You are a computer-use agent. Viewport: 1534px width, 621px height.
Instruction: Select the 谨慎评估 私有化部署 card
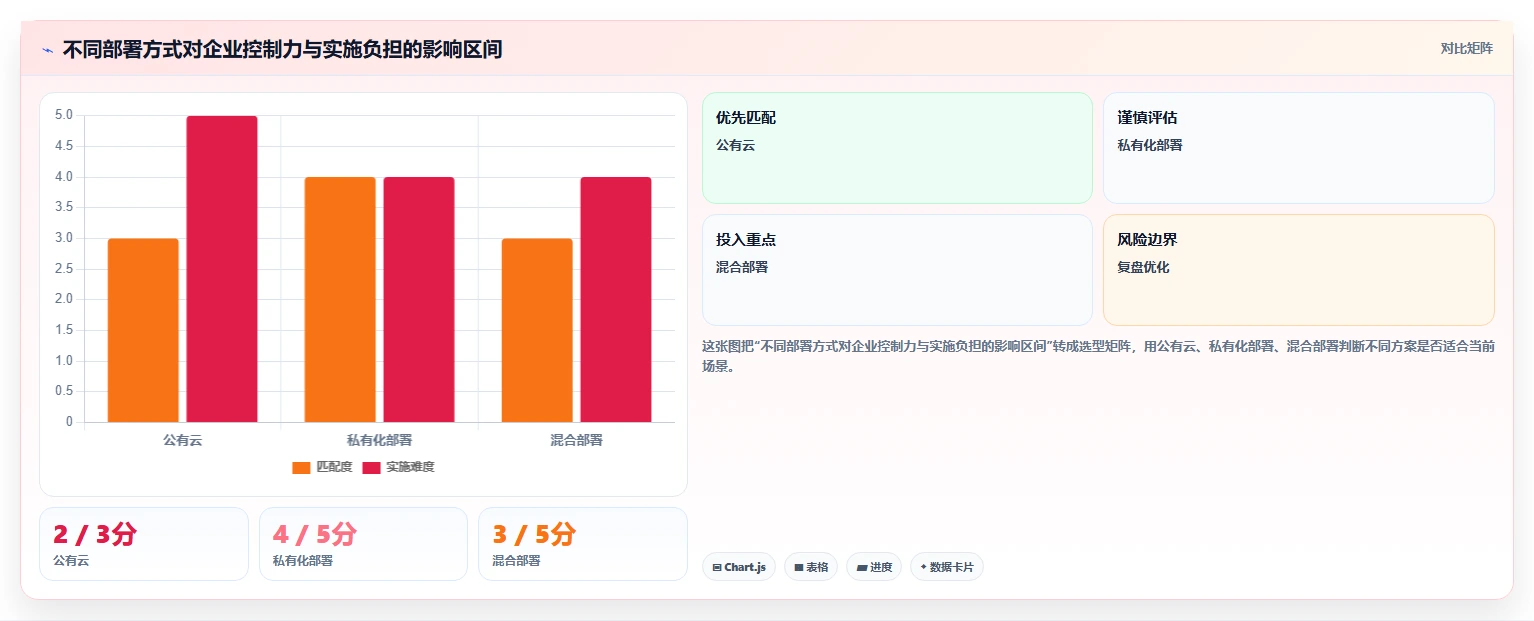(x=1299, y=148)
